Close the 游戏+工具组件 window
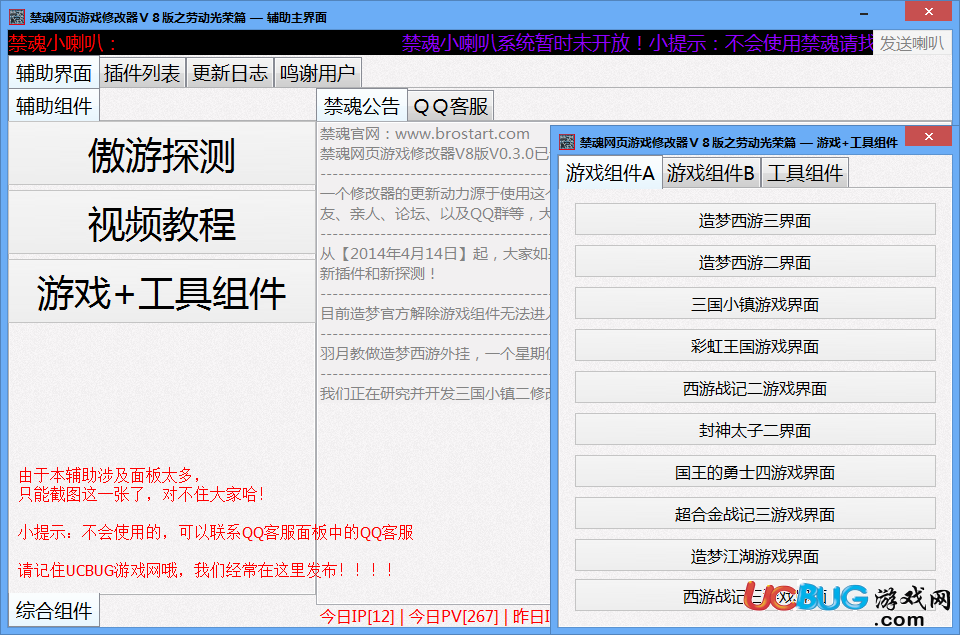The width and height of the screenshot is (960, 635). [928, 136]
